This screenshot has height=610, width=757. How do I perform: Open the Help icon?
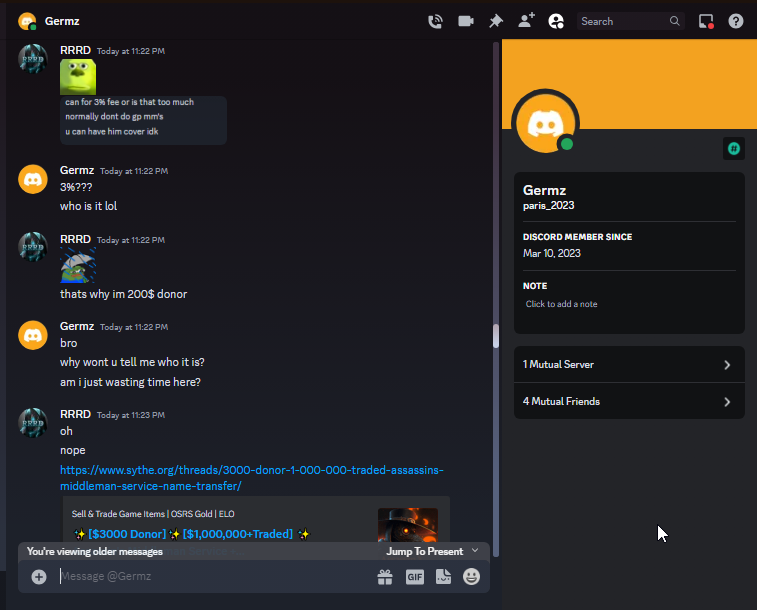point(736,21)
